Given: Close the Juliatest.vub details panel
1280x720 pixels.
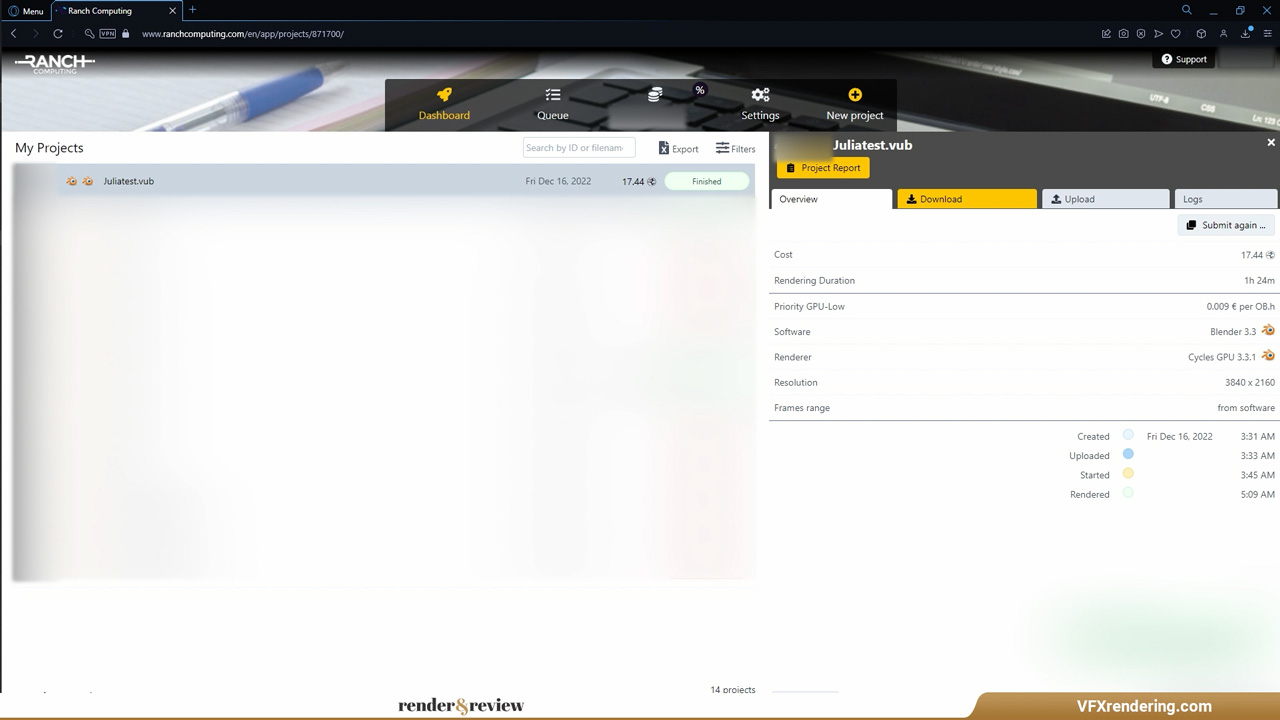Looking at the screenshot, I should tap(1271, 143).
